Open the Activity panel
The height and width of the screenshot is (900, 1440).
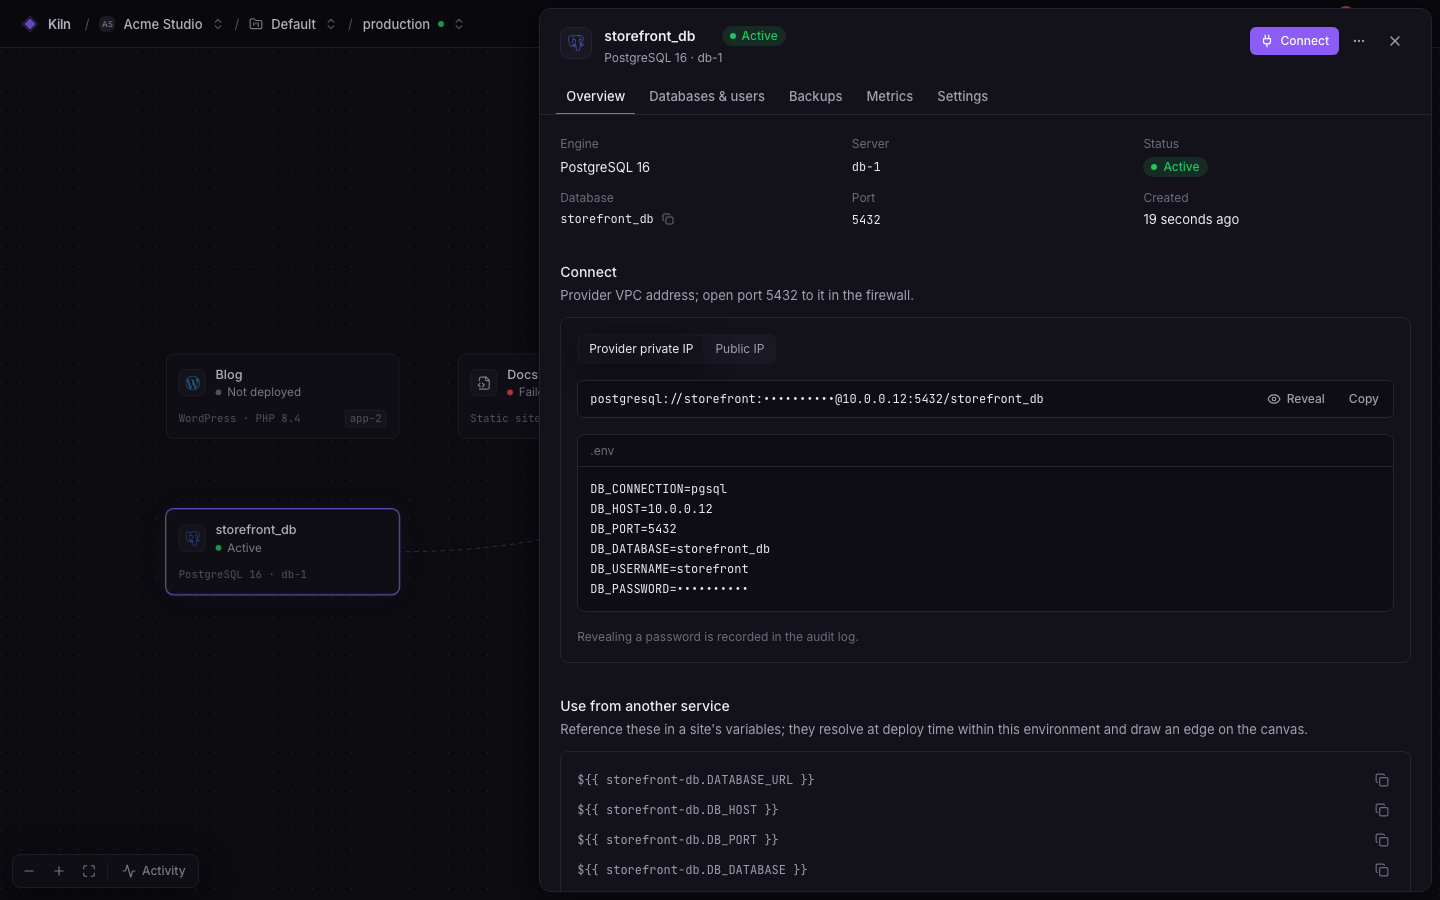pyautogui.click(x=154, y=871)
